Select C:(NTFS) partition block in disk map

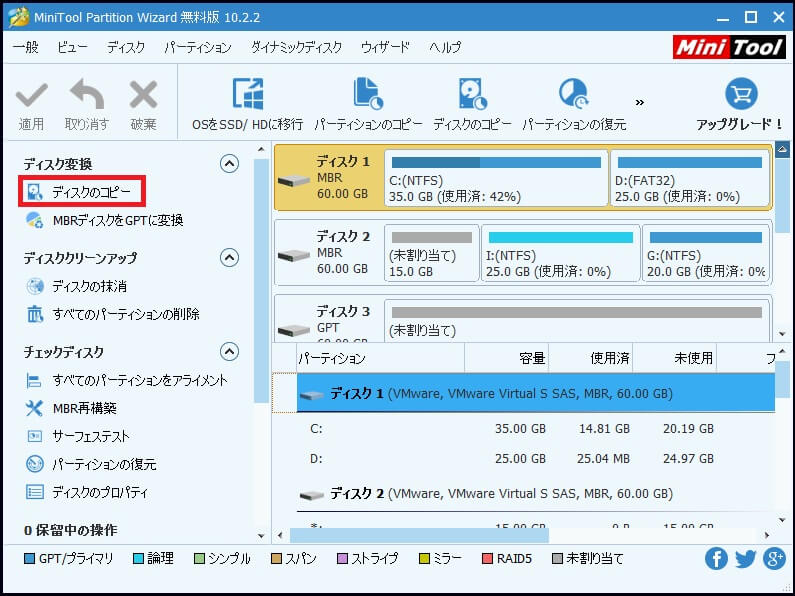point(496,177)
